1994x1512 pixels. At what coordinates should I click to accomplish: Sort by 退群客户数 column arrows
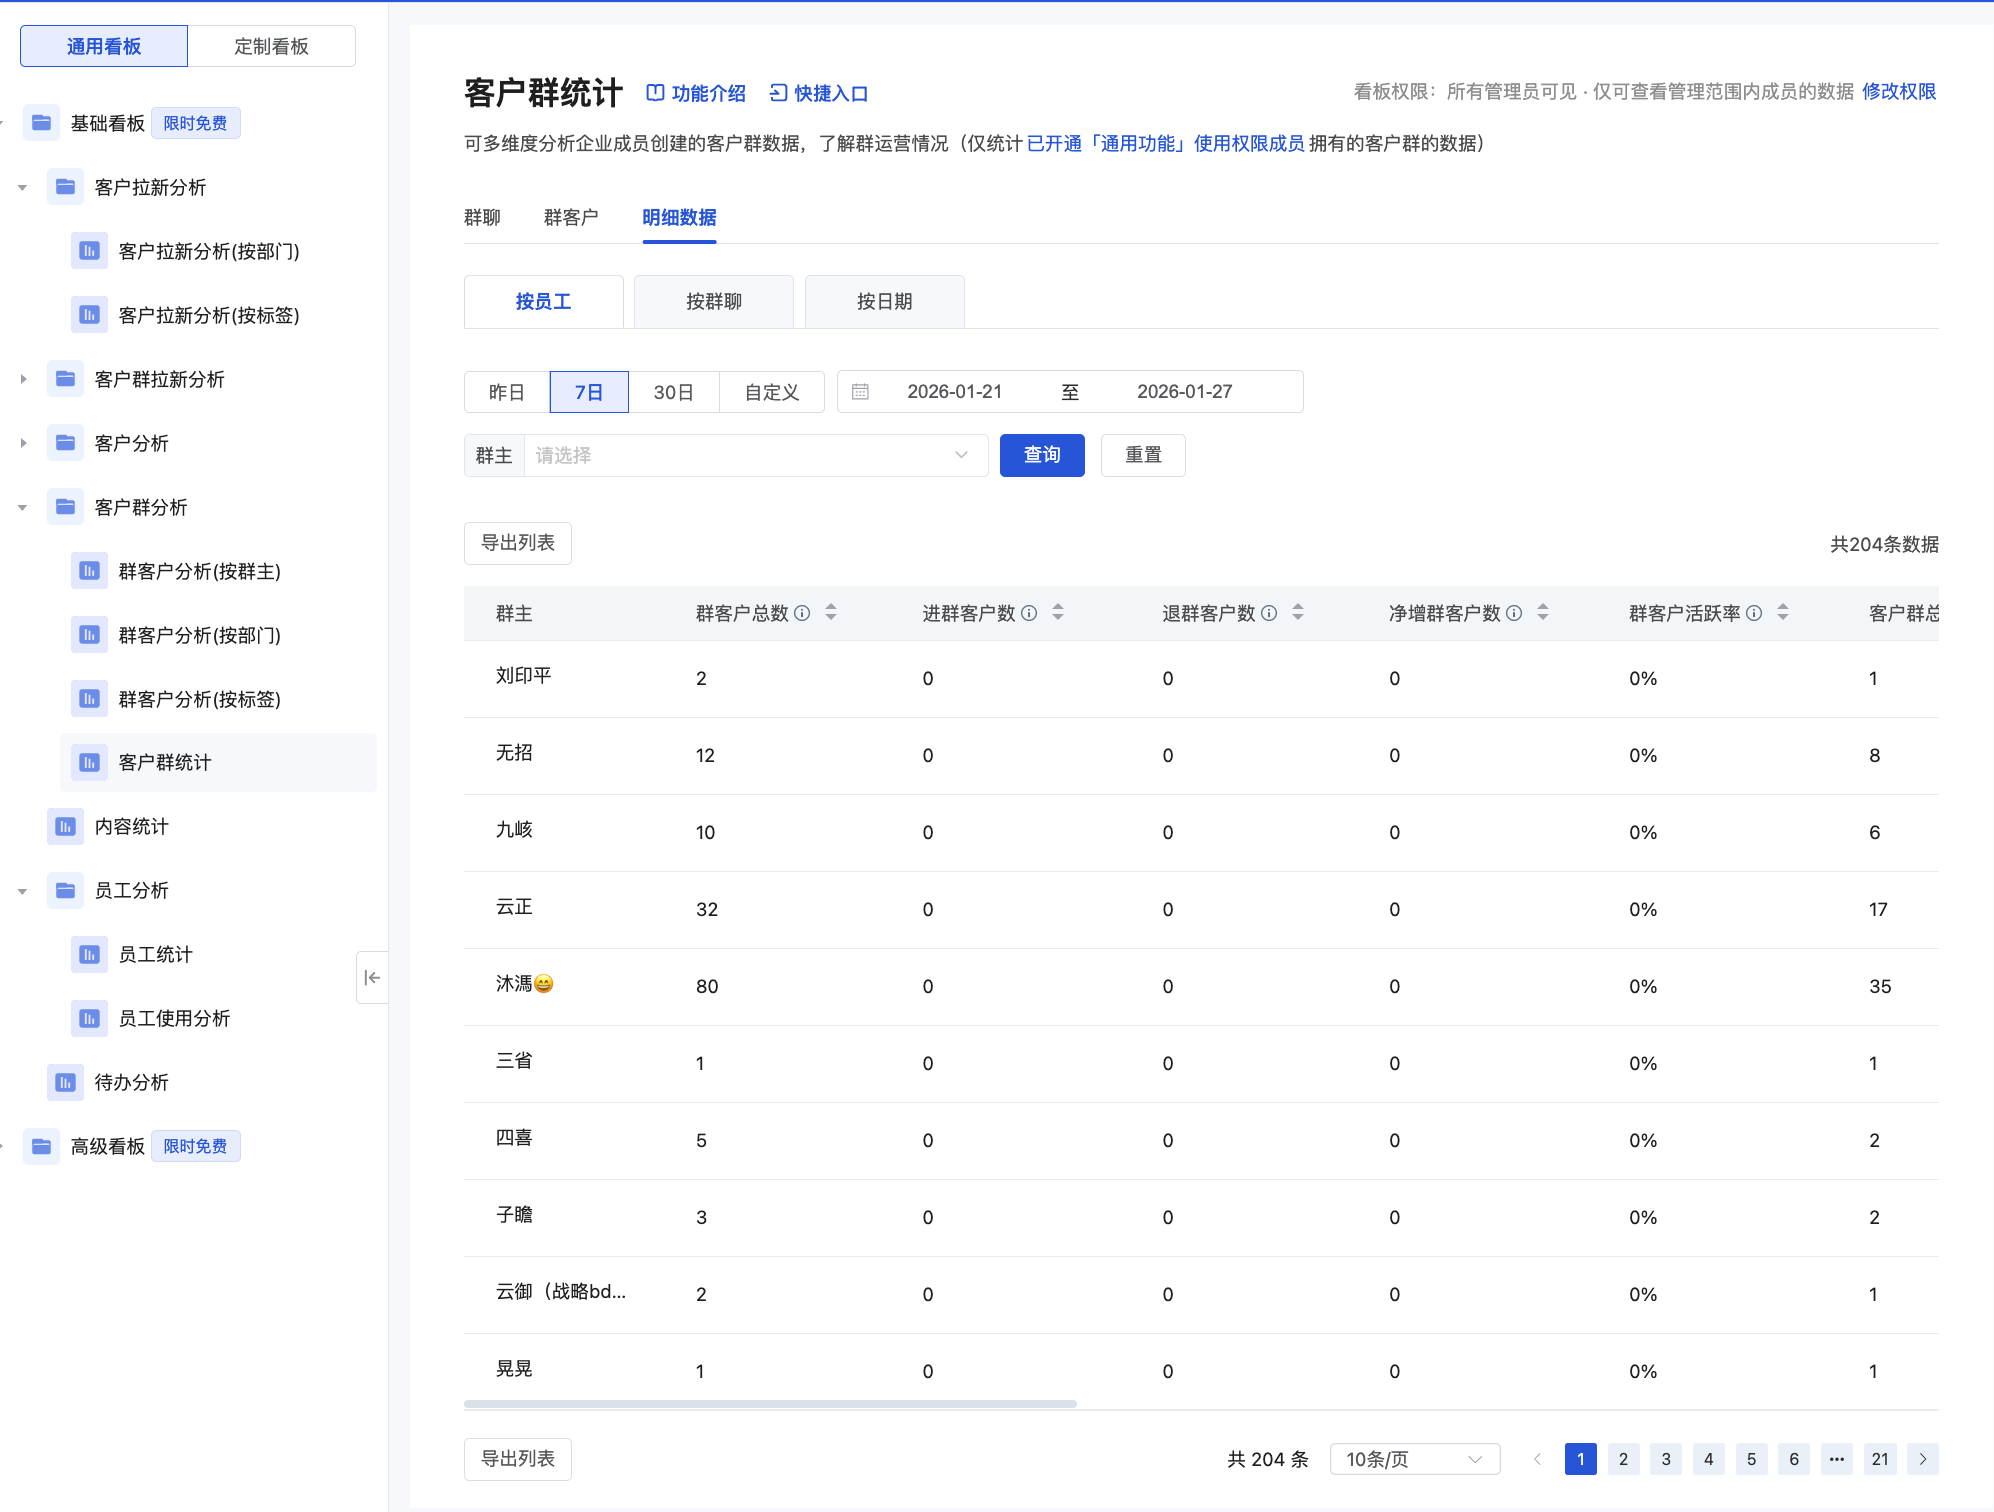coord(1298,612)
